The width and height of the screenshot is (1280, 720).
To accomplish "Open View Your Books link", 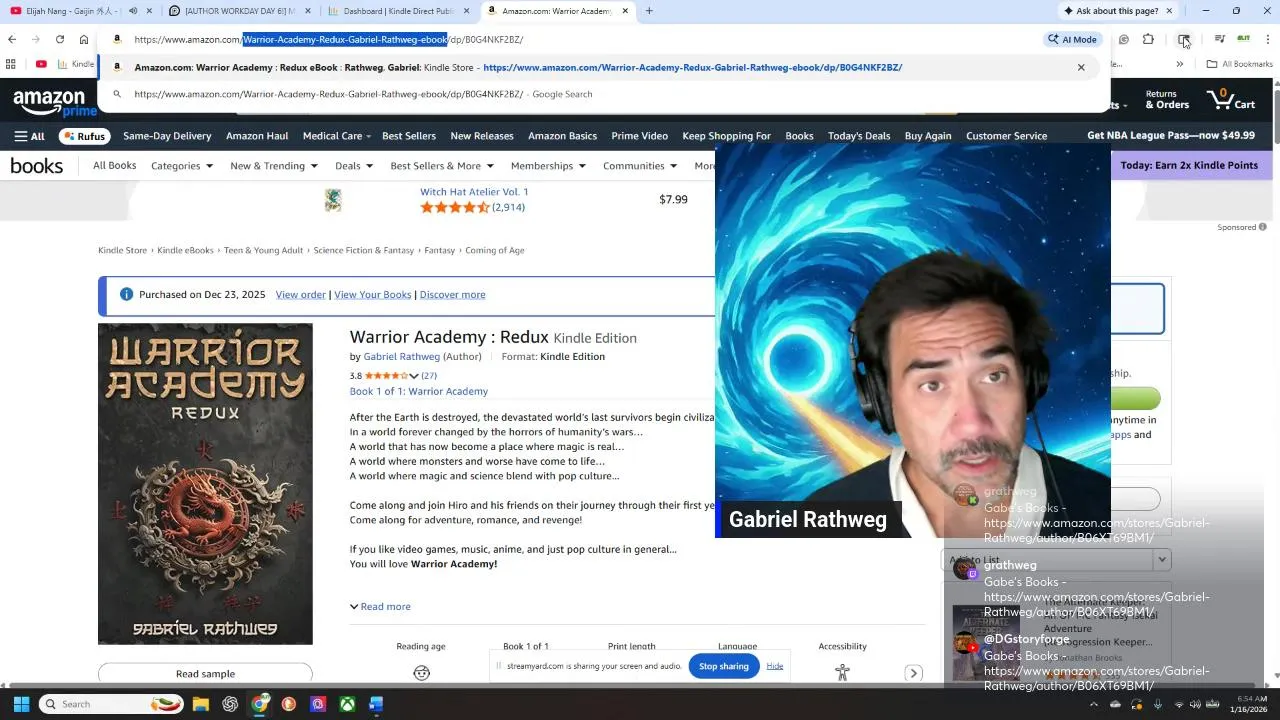I will click(x=372, y=295).
